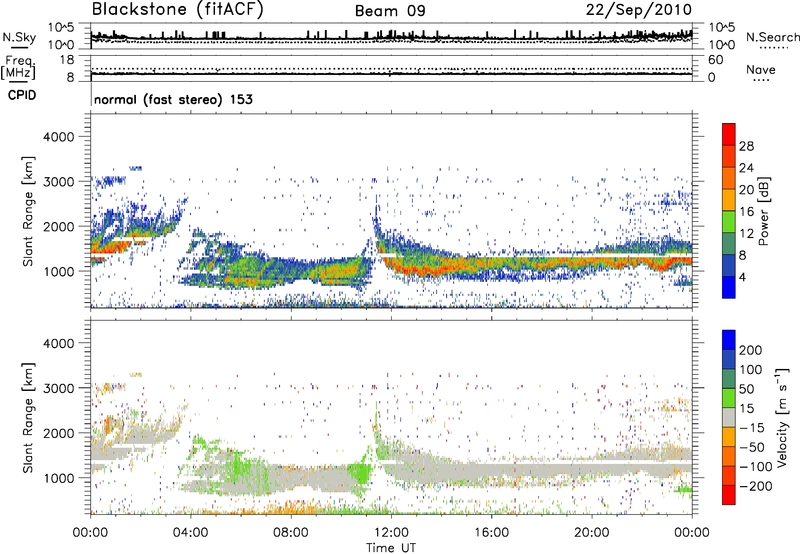Image resolution: width=800 pixels, height=554 pixels.
Task: Click the Nave legend label
Action: [x=761, y=69]
